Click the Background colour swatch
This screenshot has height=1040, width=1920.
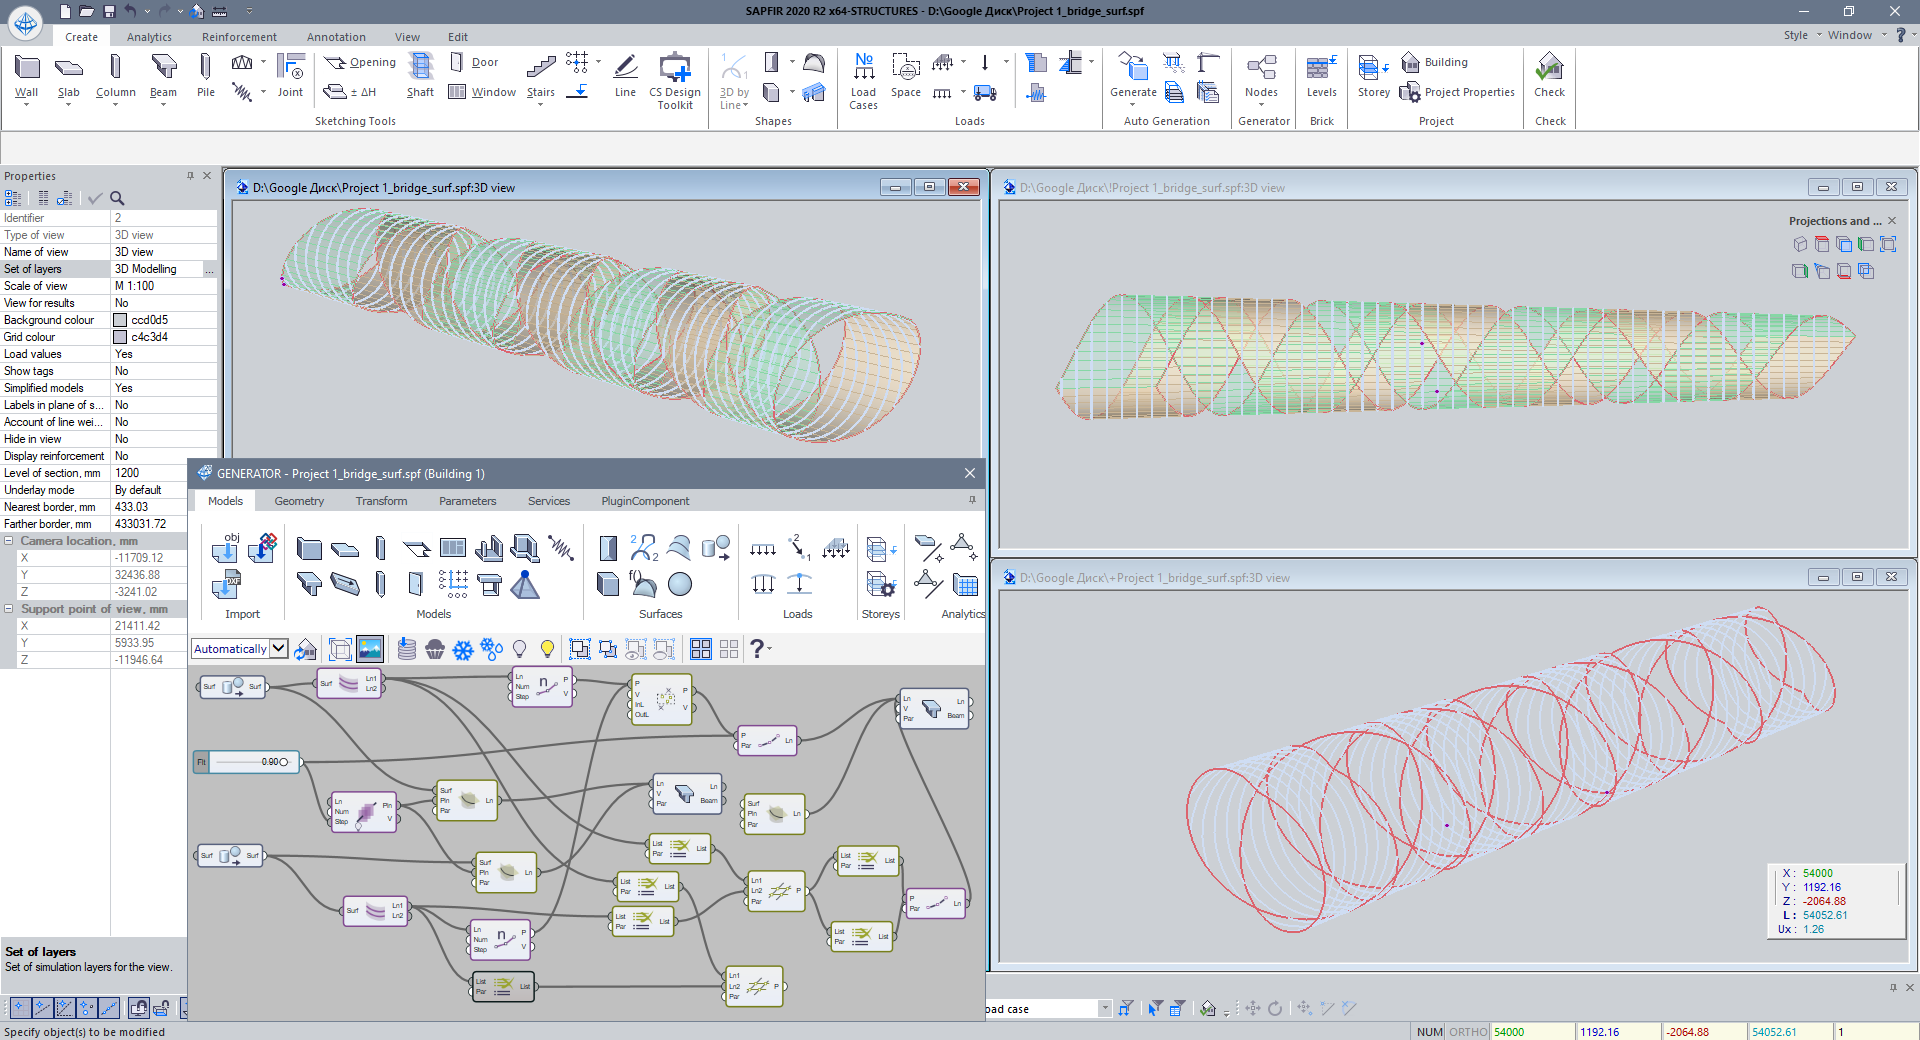tap(120, 320)
